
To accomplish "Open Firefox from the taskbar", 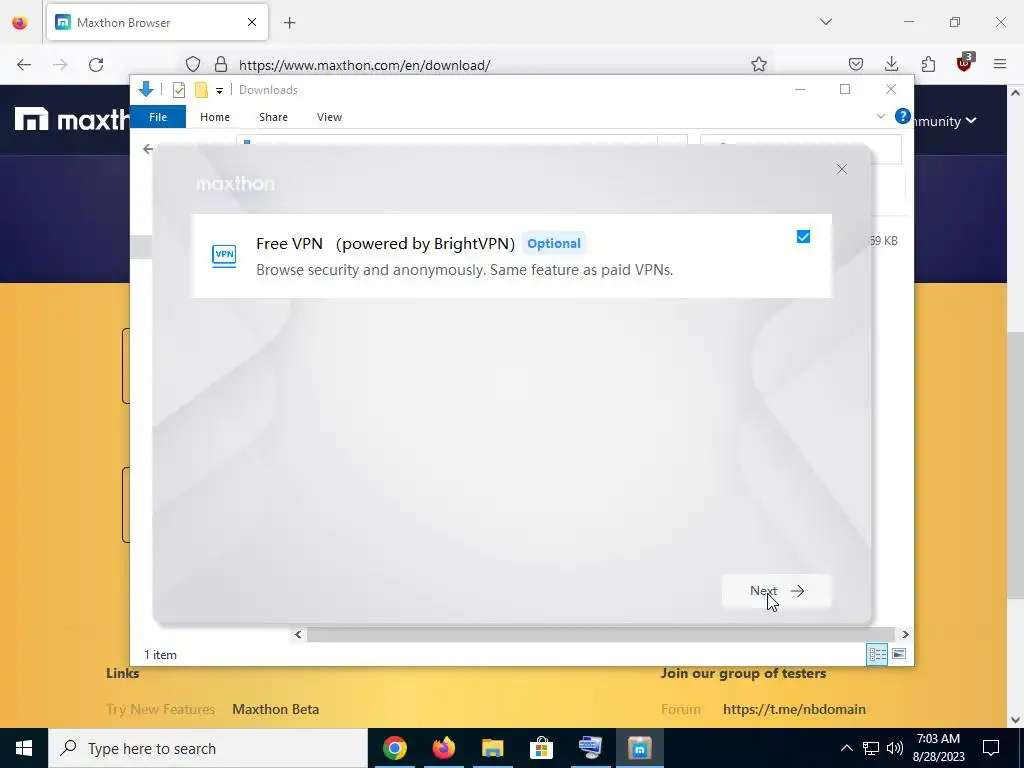I will coord(444,748).
